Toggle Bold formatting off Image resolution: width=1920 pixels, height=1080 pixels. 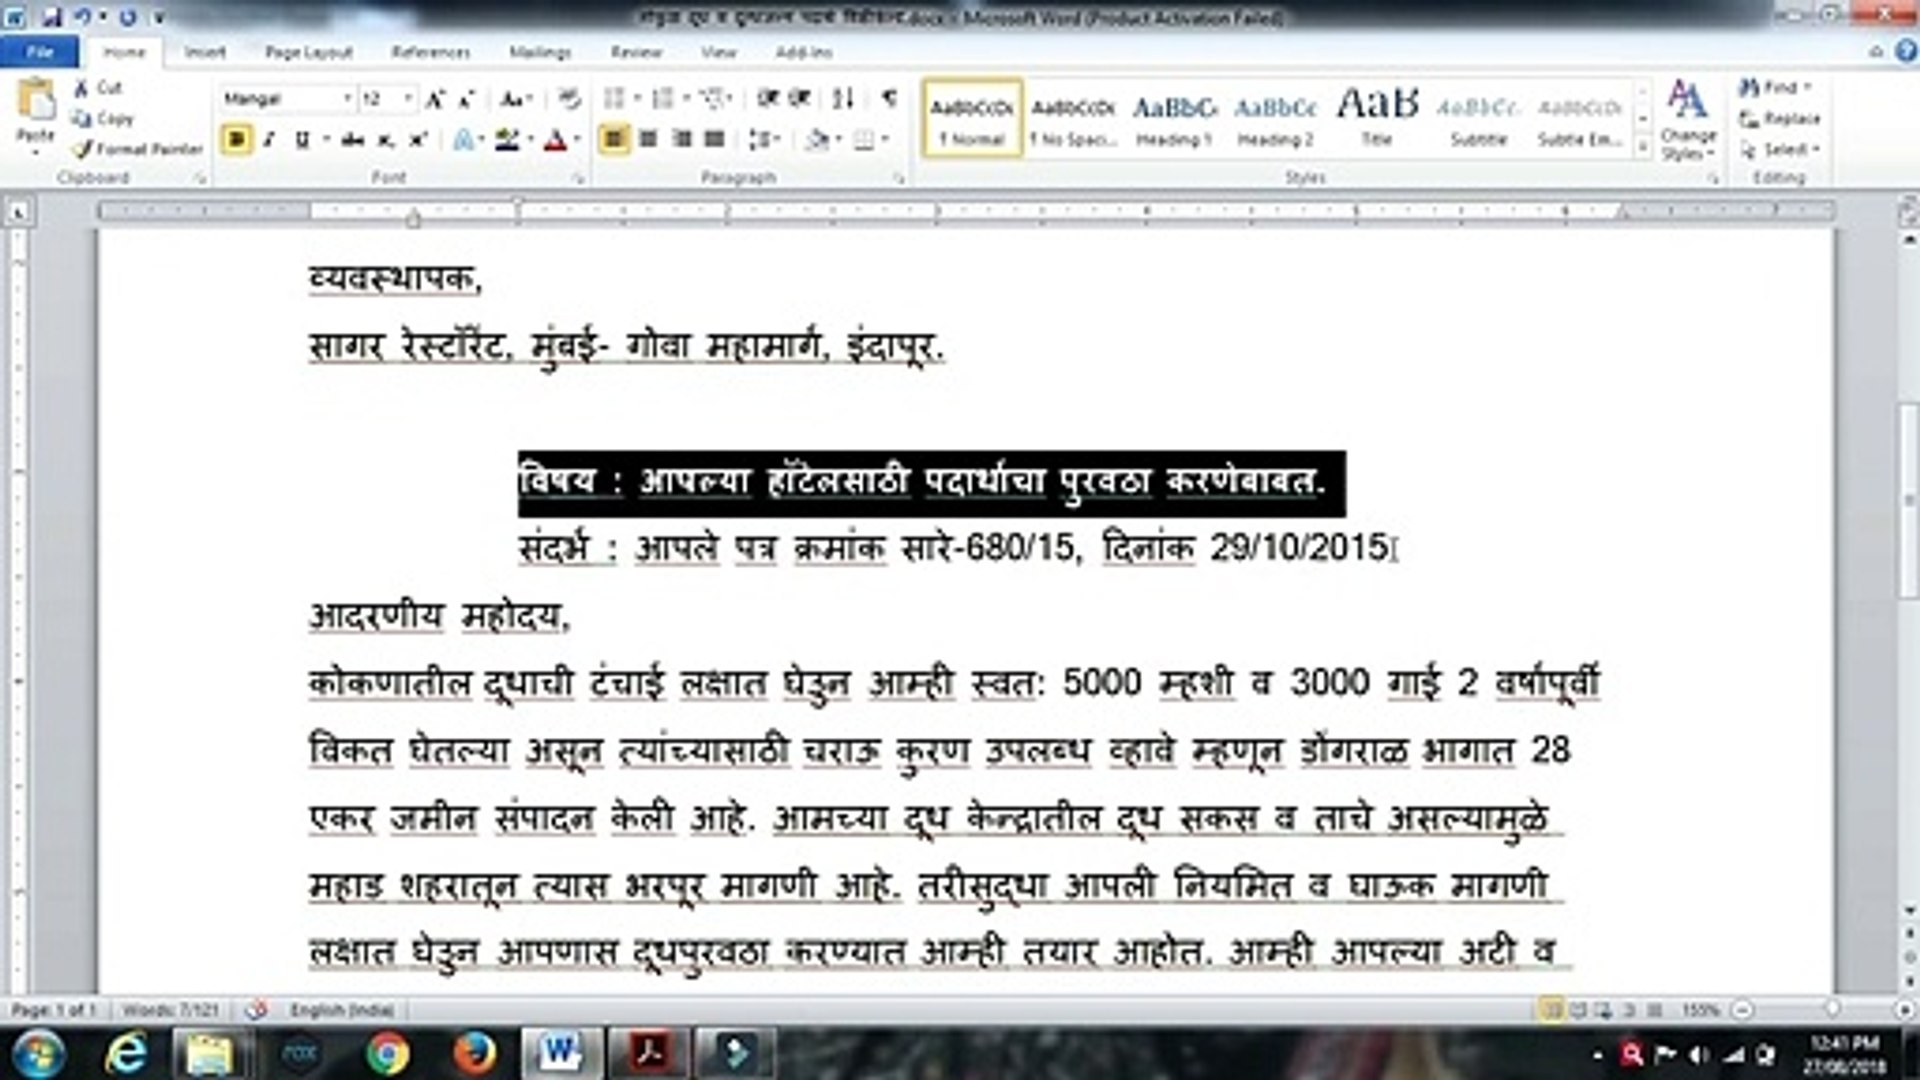237,141
